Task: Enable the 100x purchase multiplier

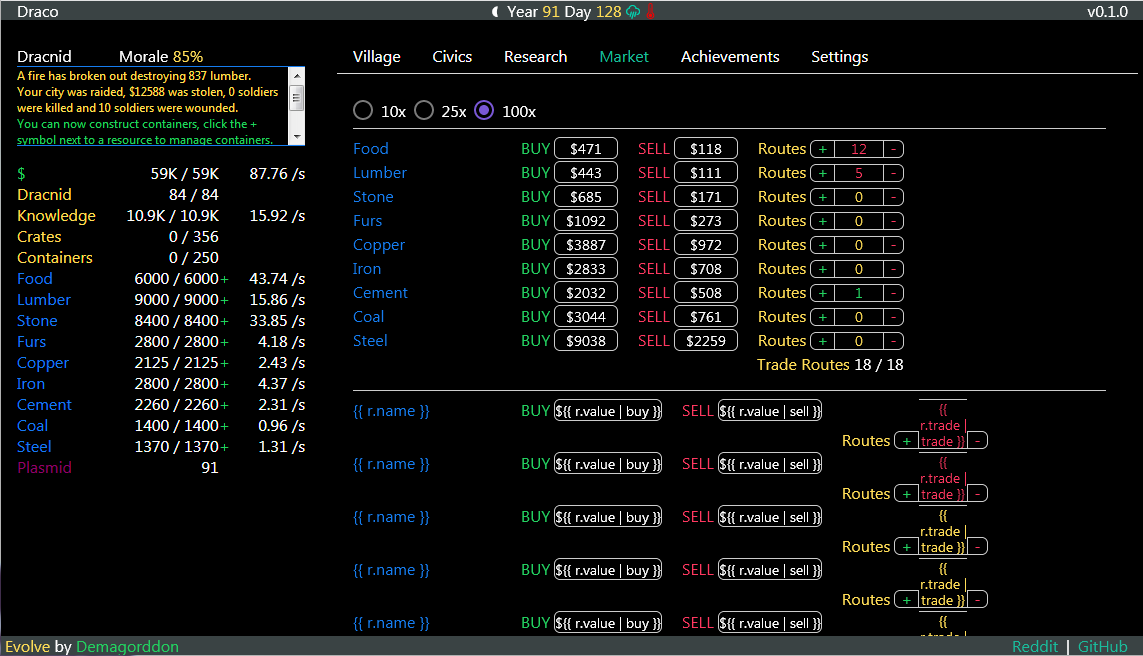Action: point(484,110)
